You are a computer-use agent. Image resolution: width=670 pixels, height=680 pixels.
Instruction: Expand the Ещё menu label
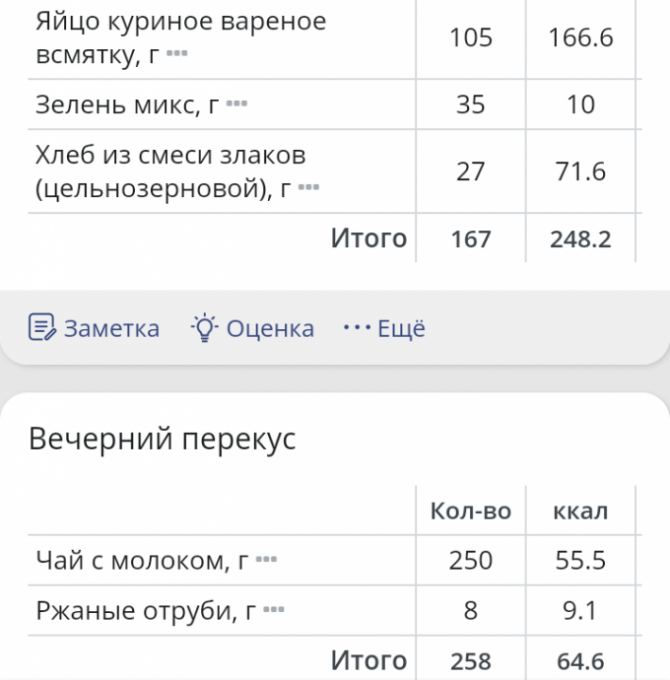click(402, 328)
